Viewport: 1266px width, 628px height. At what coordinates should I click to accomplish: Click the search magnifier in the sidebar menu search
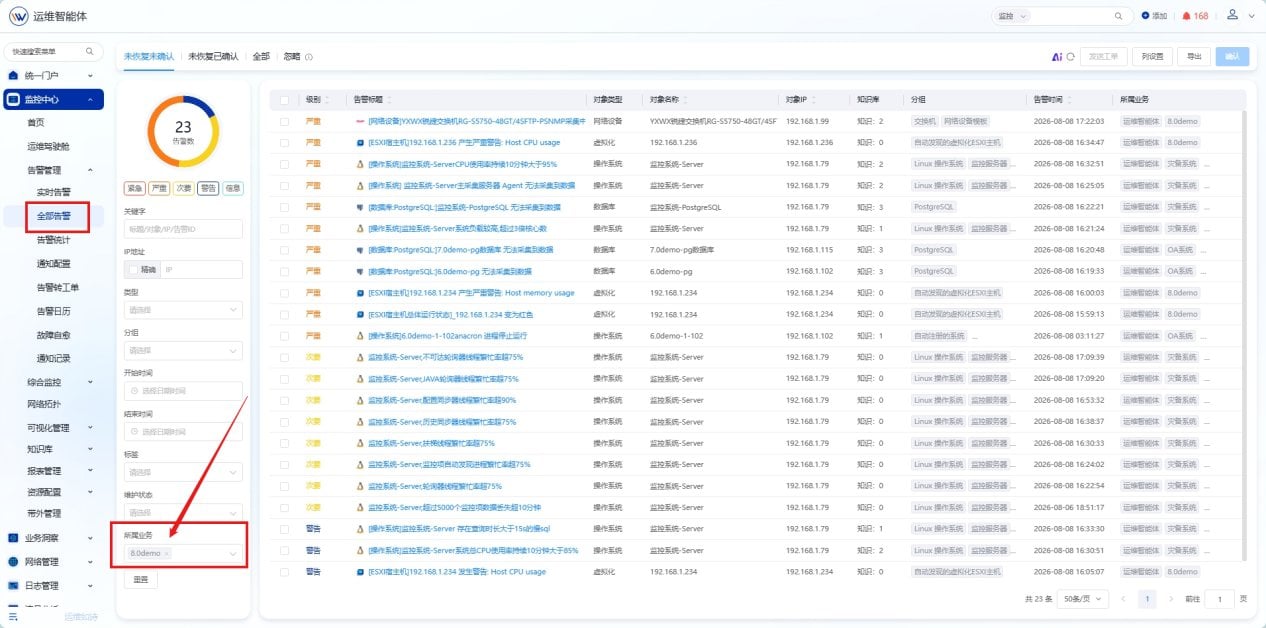point(89,51)
